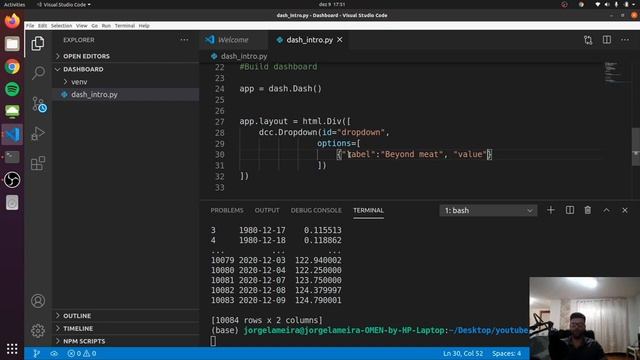
Task: Split the terminal panel
Action: pyautogui.click(x=570, y=210)
